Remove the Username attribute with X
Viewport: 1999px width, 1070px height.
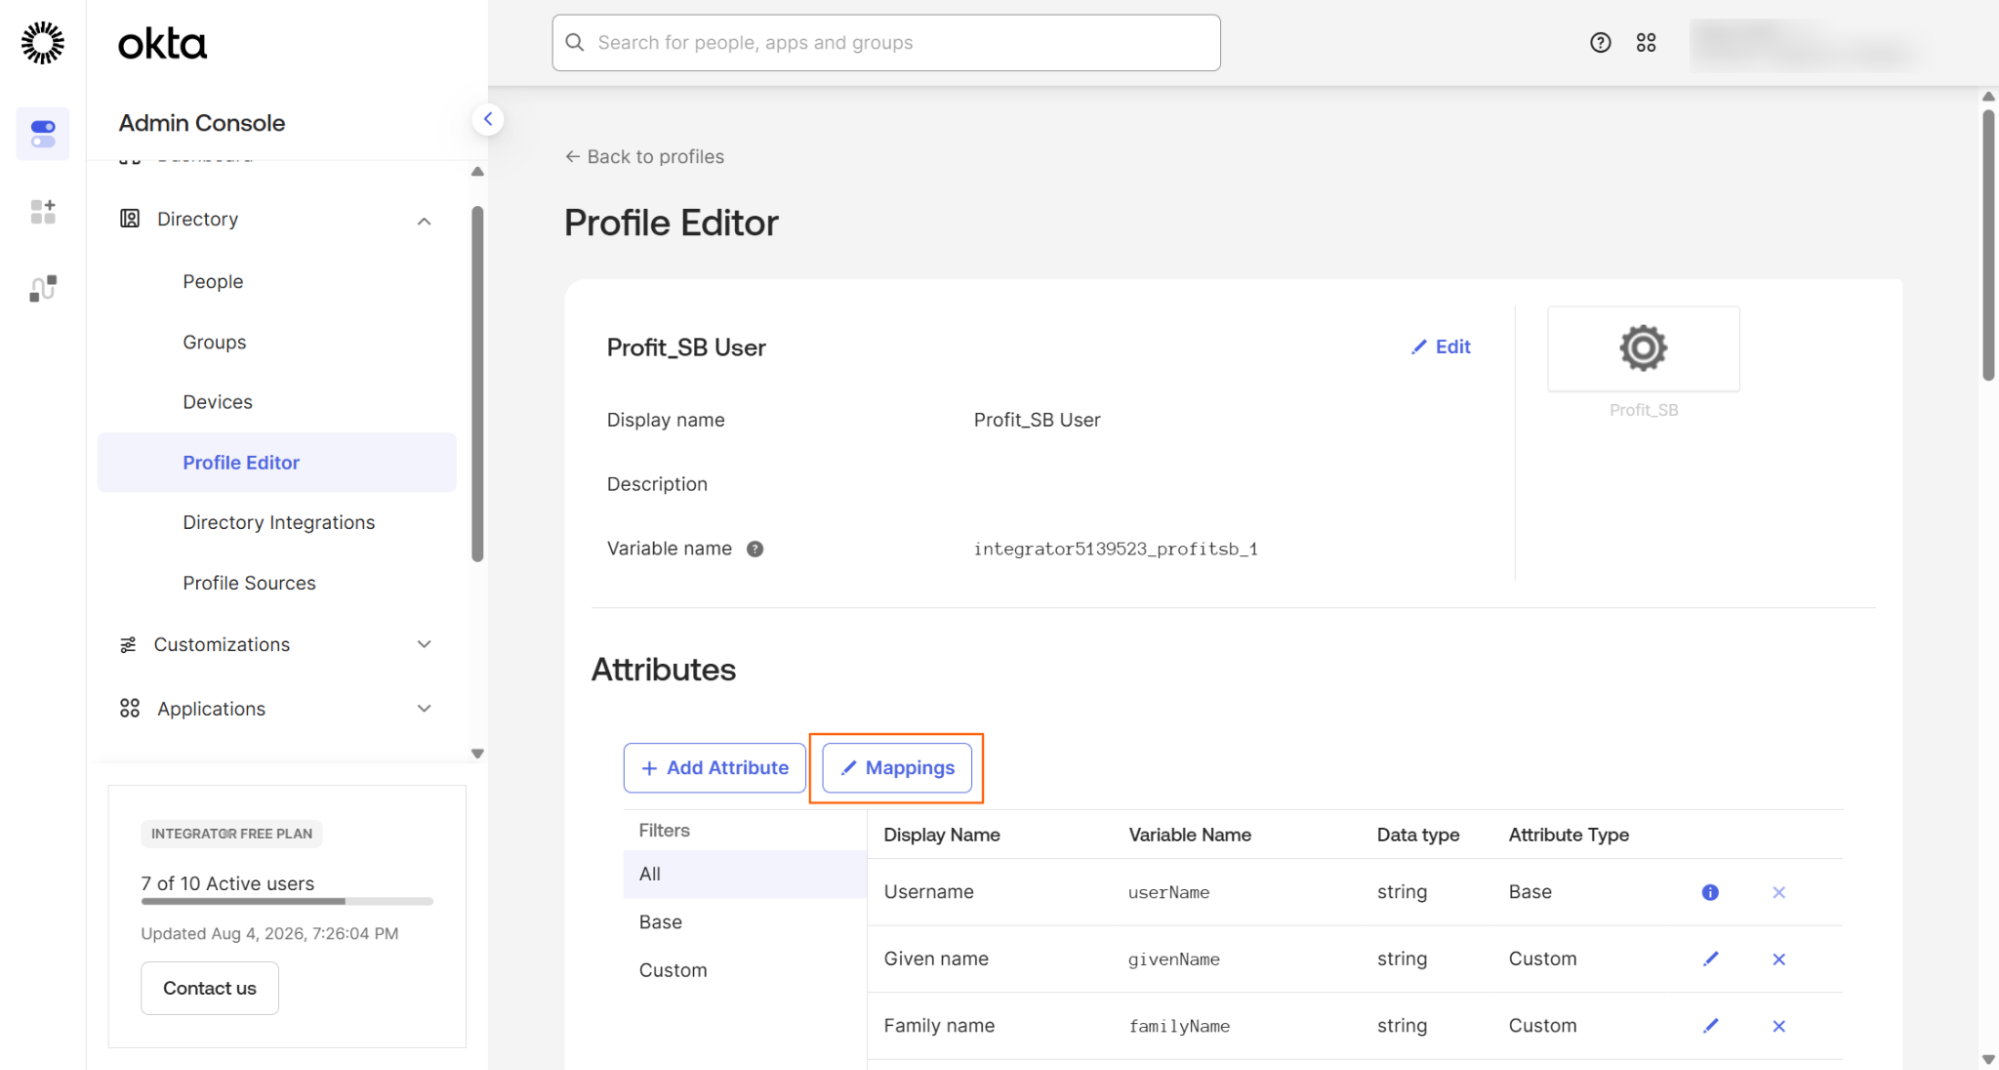[1779, 892]
